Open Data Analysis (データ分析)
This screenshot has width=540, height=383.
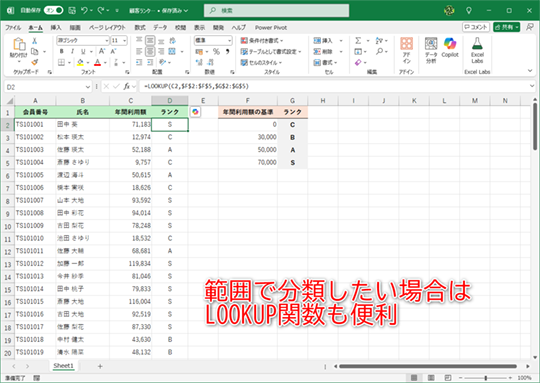(431, 50)
